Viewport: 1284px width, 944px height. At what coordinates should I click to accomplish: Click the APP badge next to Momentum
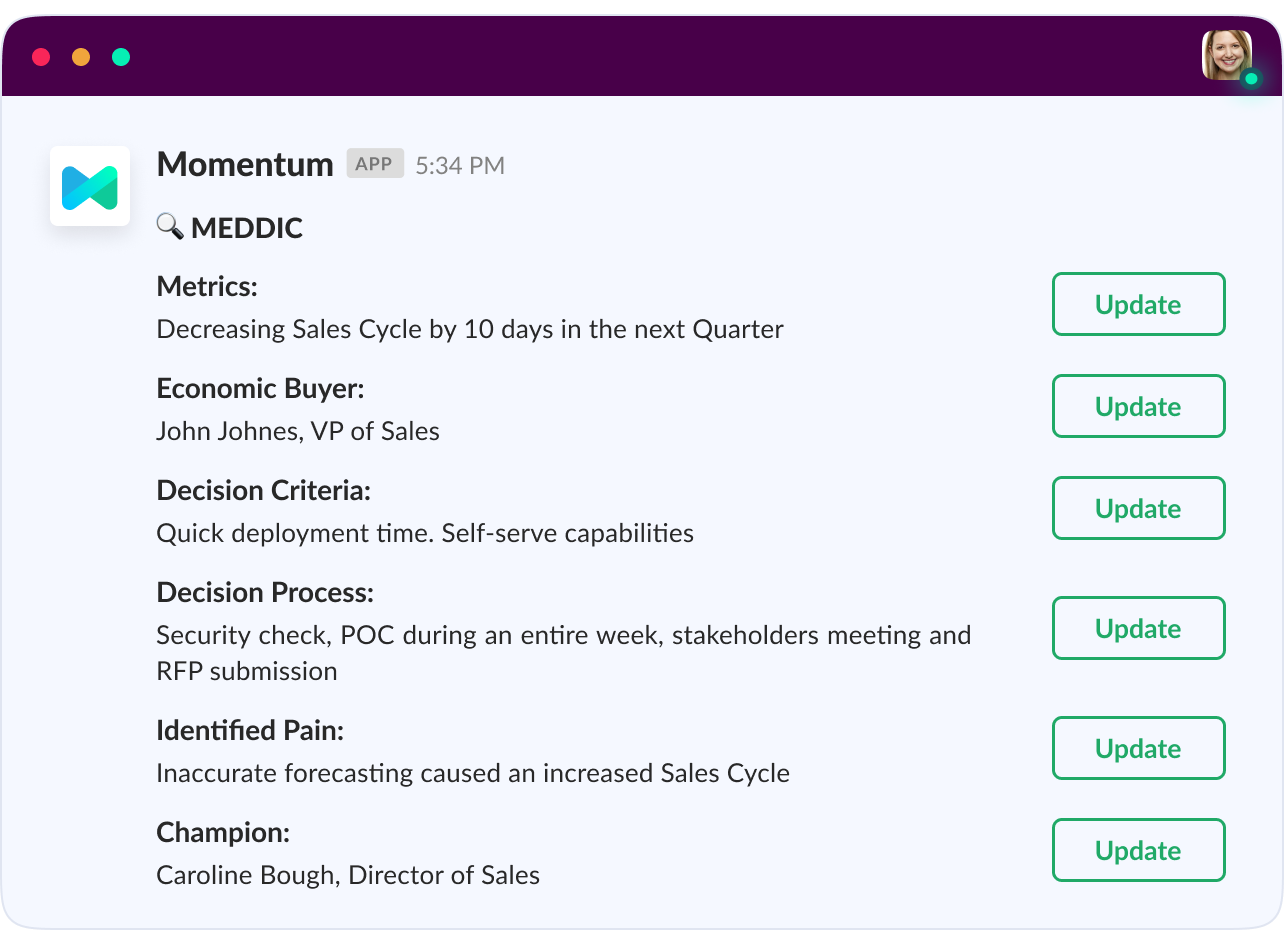(375, 163)
